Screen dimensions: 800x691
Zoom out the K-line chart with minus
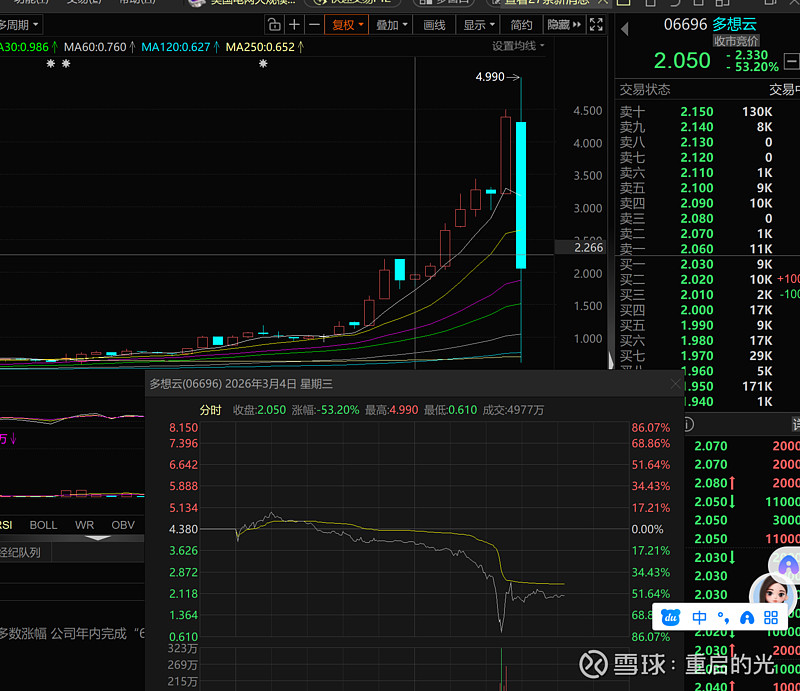point(314,24)
